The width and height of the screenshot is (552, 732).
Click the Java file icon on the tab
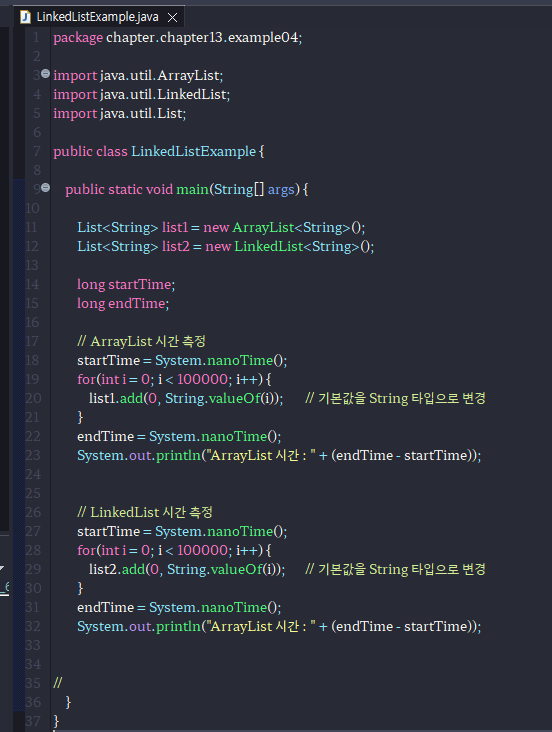[25, 17]
